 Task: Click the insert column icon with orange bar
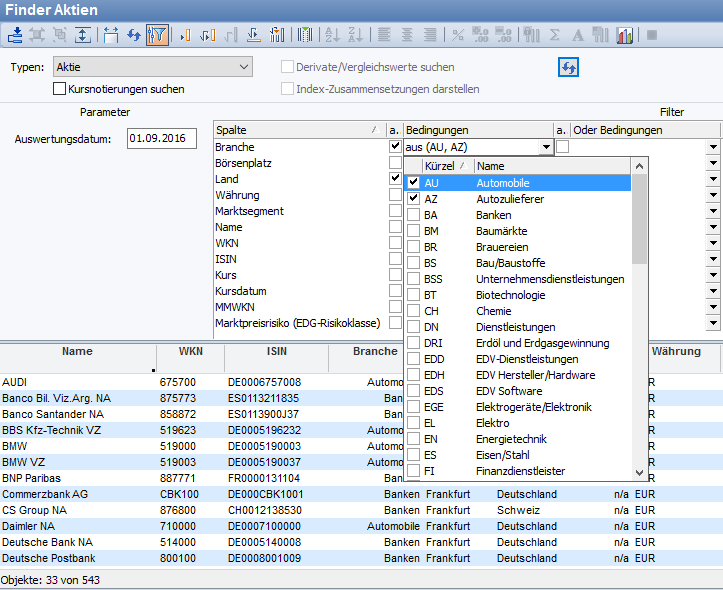184,35
